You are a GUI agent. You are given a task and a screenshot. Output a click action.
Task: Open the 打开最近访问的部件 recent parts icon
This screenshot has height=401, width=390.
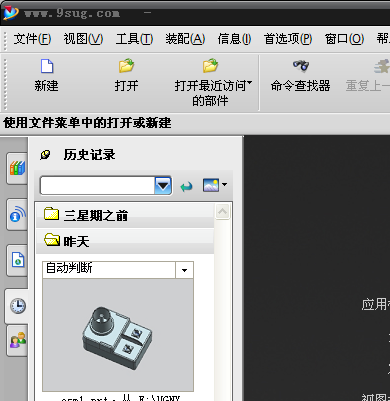click(x=211, y=66)
